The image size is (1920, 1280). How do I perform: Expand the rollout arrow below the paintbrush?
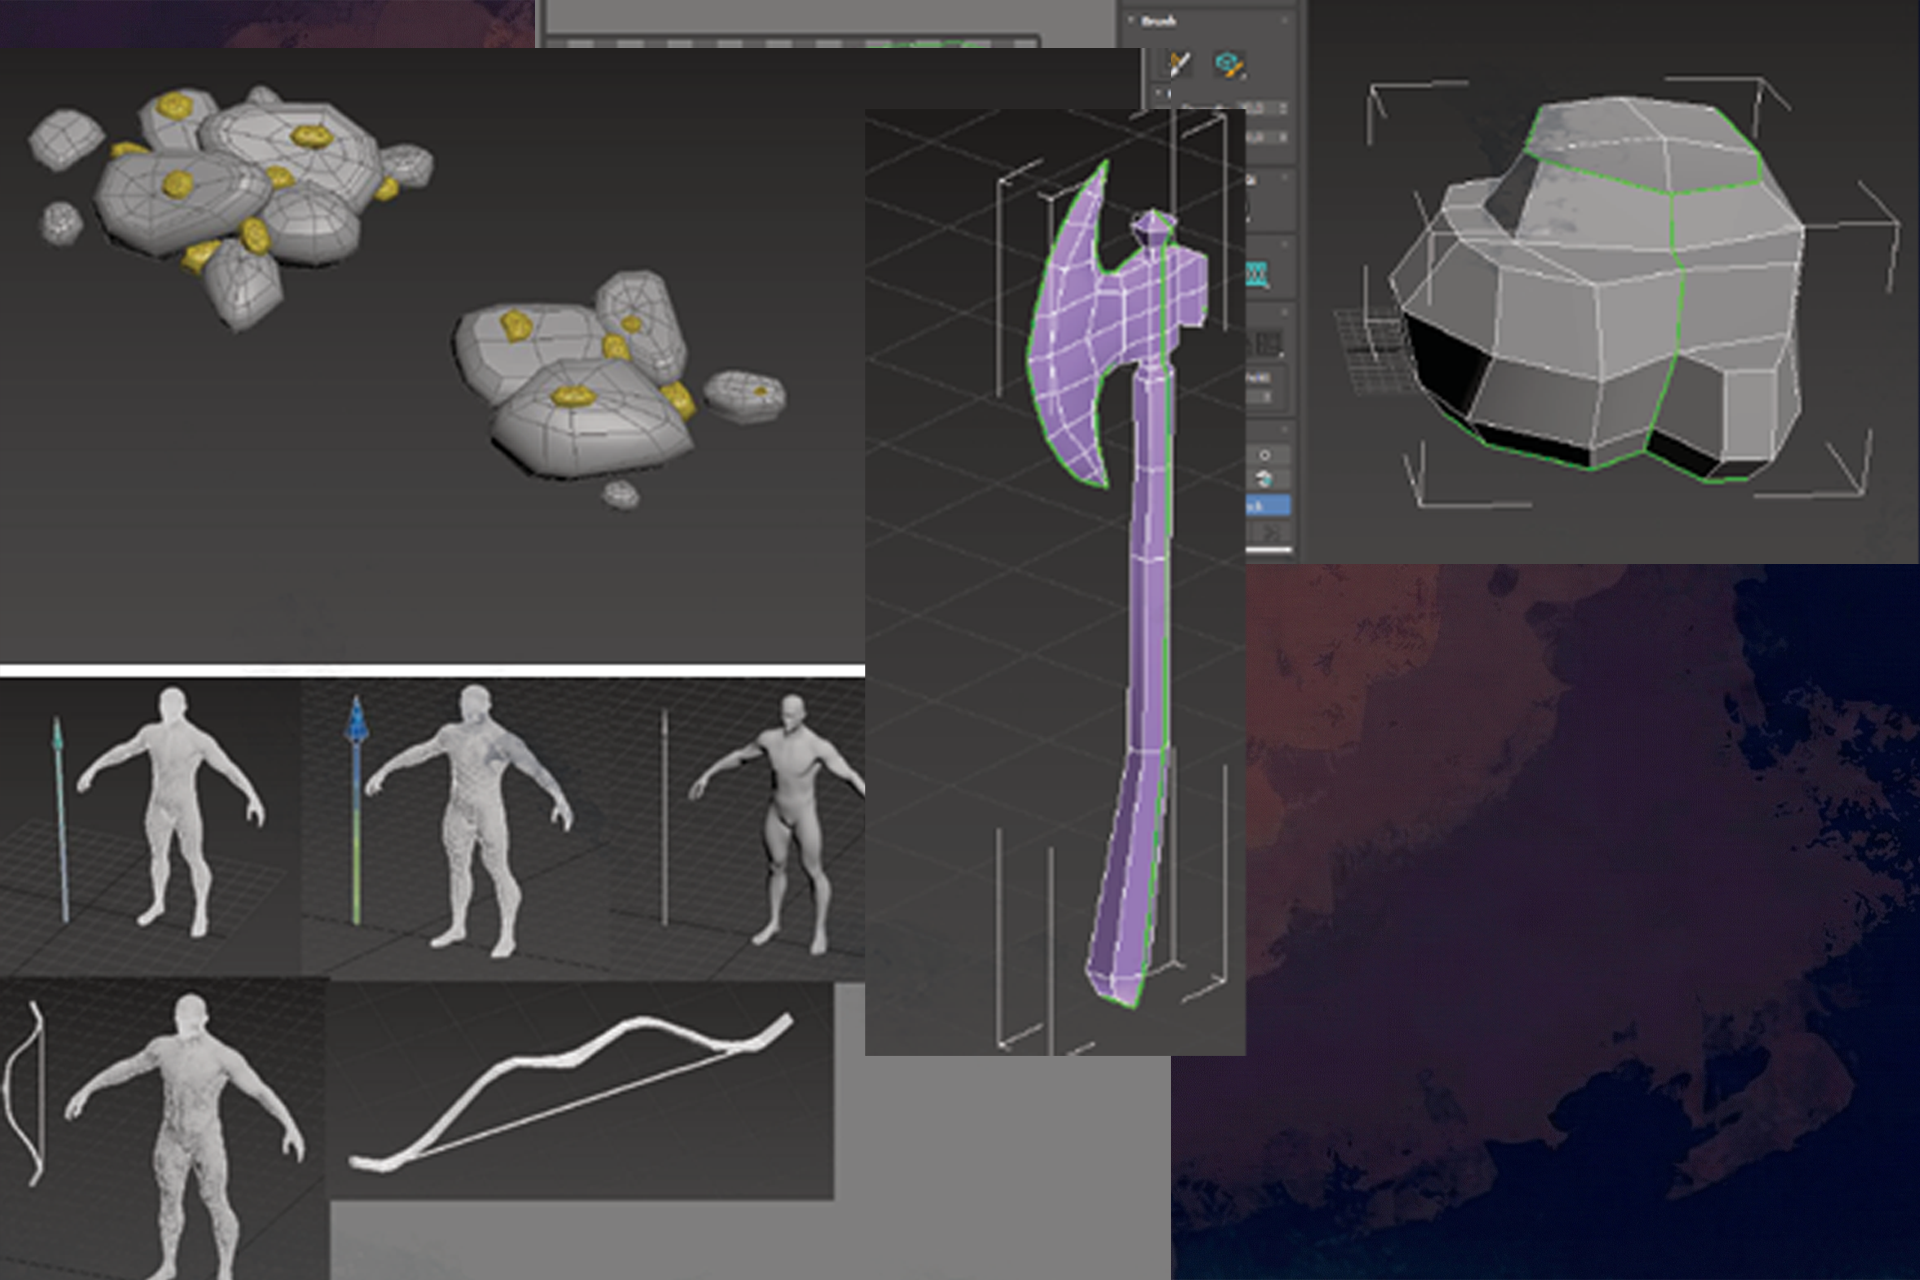1158,92
